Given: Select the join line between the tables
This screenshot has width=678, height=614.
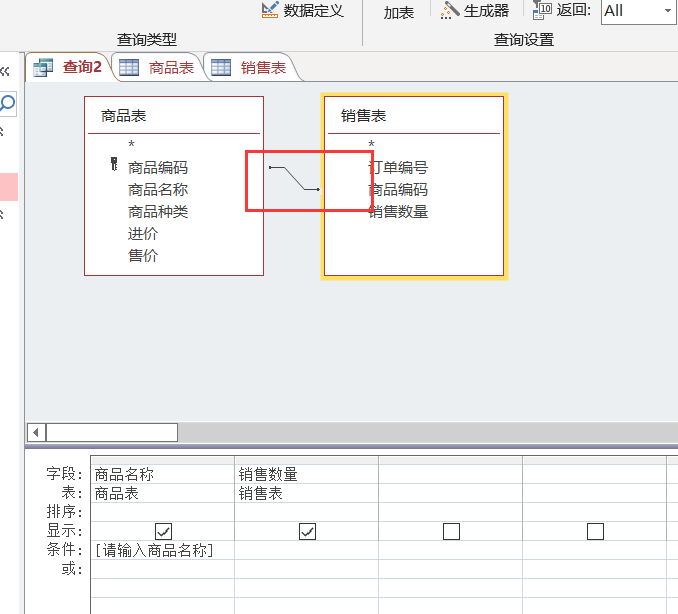Looking at the screenshot, I should coord(294,178).
